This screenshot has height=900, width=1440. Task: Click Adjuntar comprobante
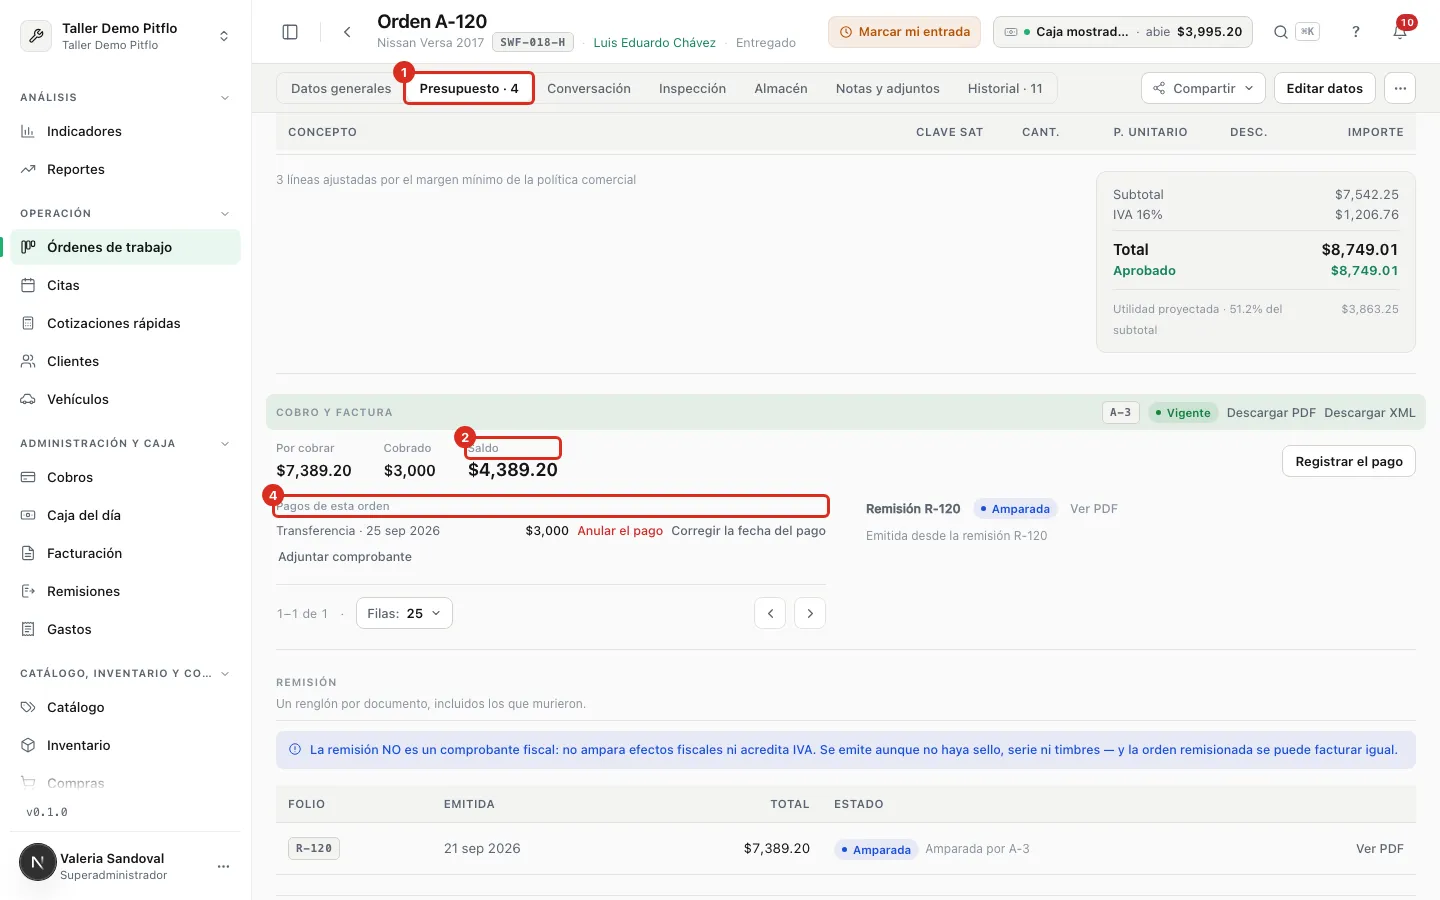click(x=345, y=557)
